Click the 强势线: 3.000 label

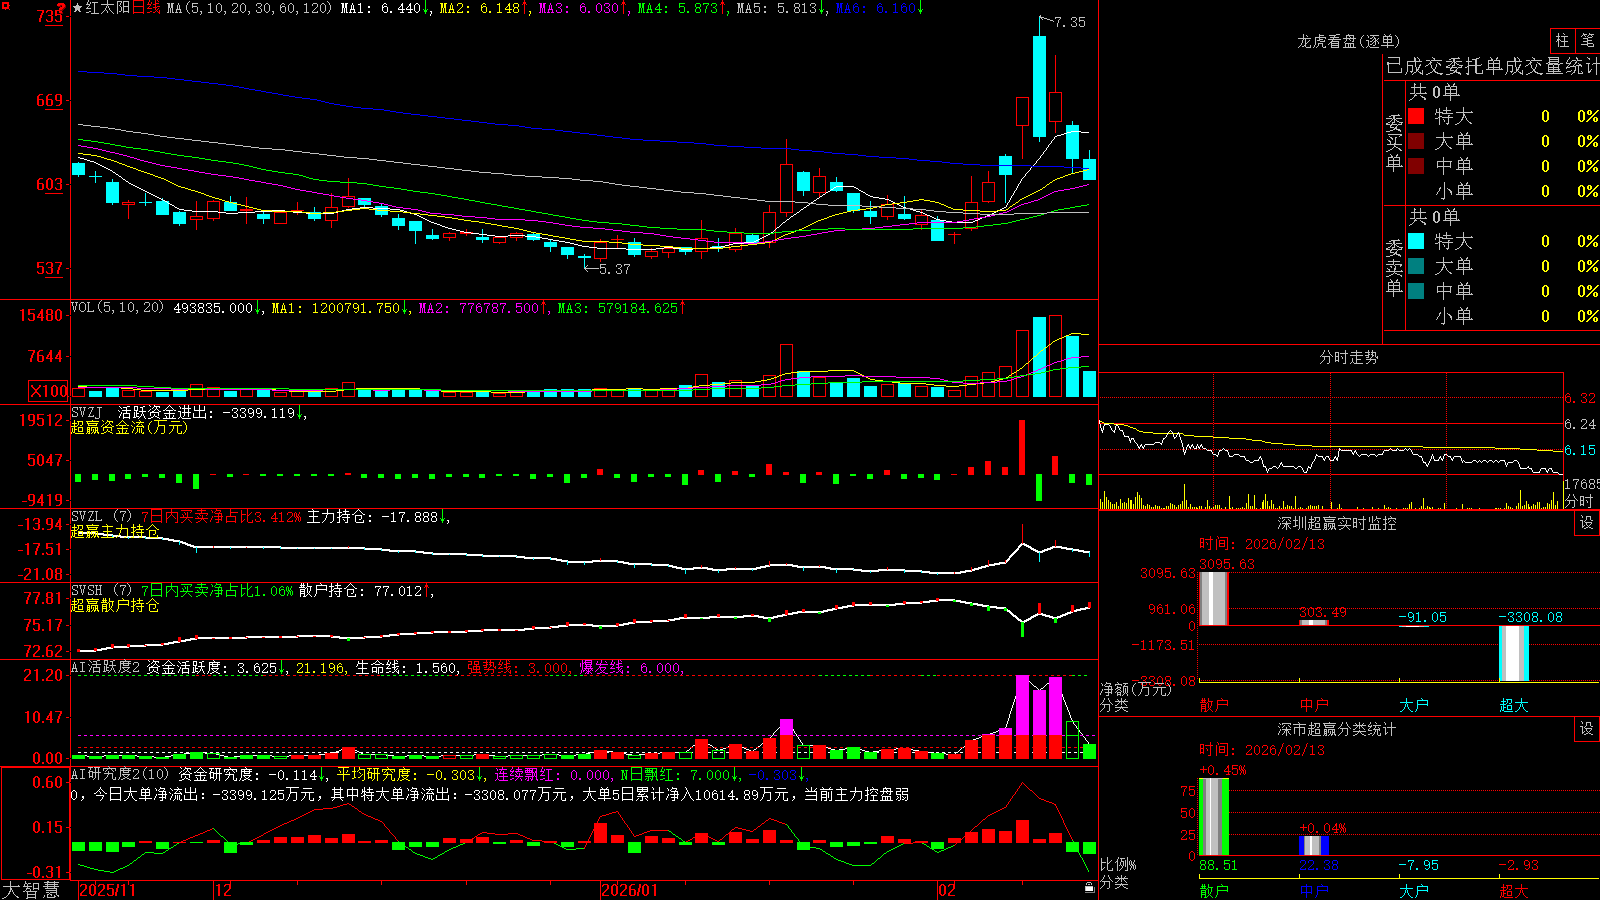[x=520, y=668]
